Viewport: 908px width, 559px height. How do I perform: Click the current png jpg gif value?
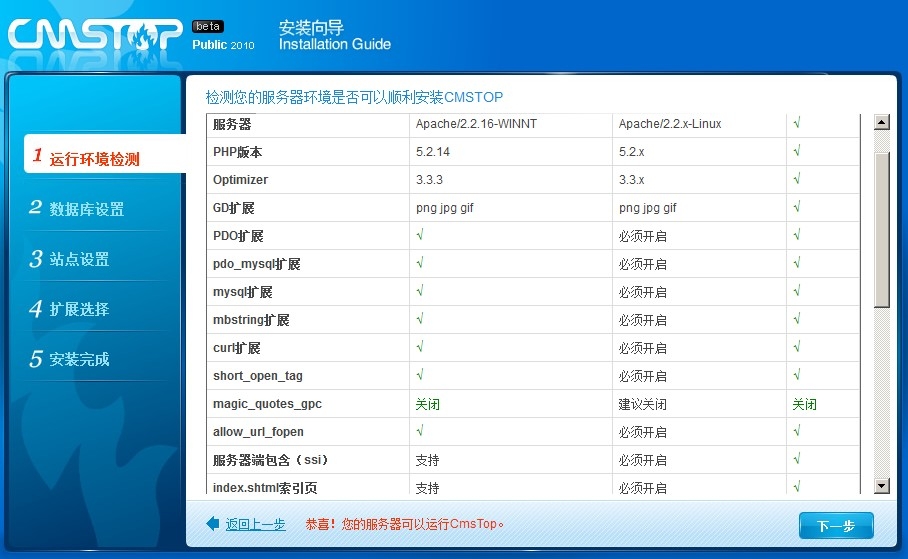(x=444, y=208)
